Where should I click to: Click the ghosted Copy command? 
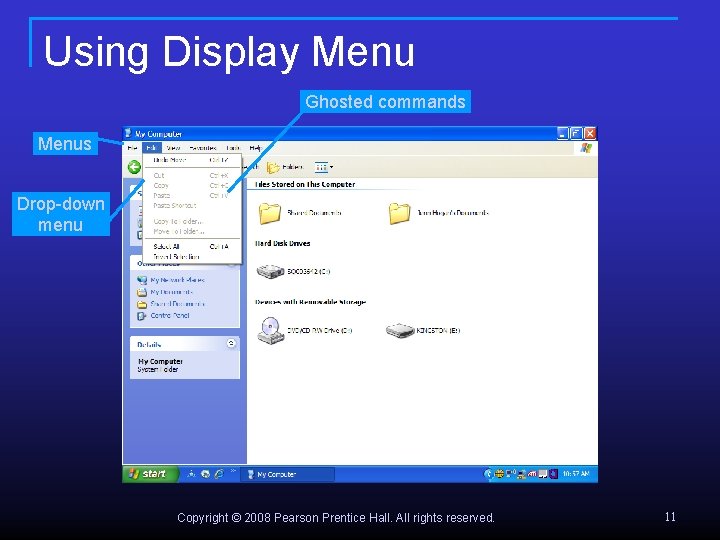(x=192, y=186)
